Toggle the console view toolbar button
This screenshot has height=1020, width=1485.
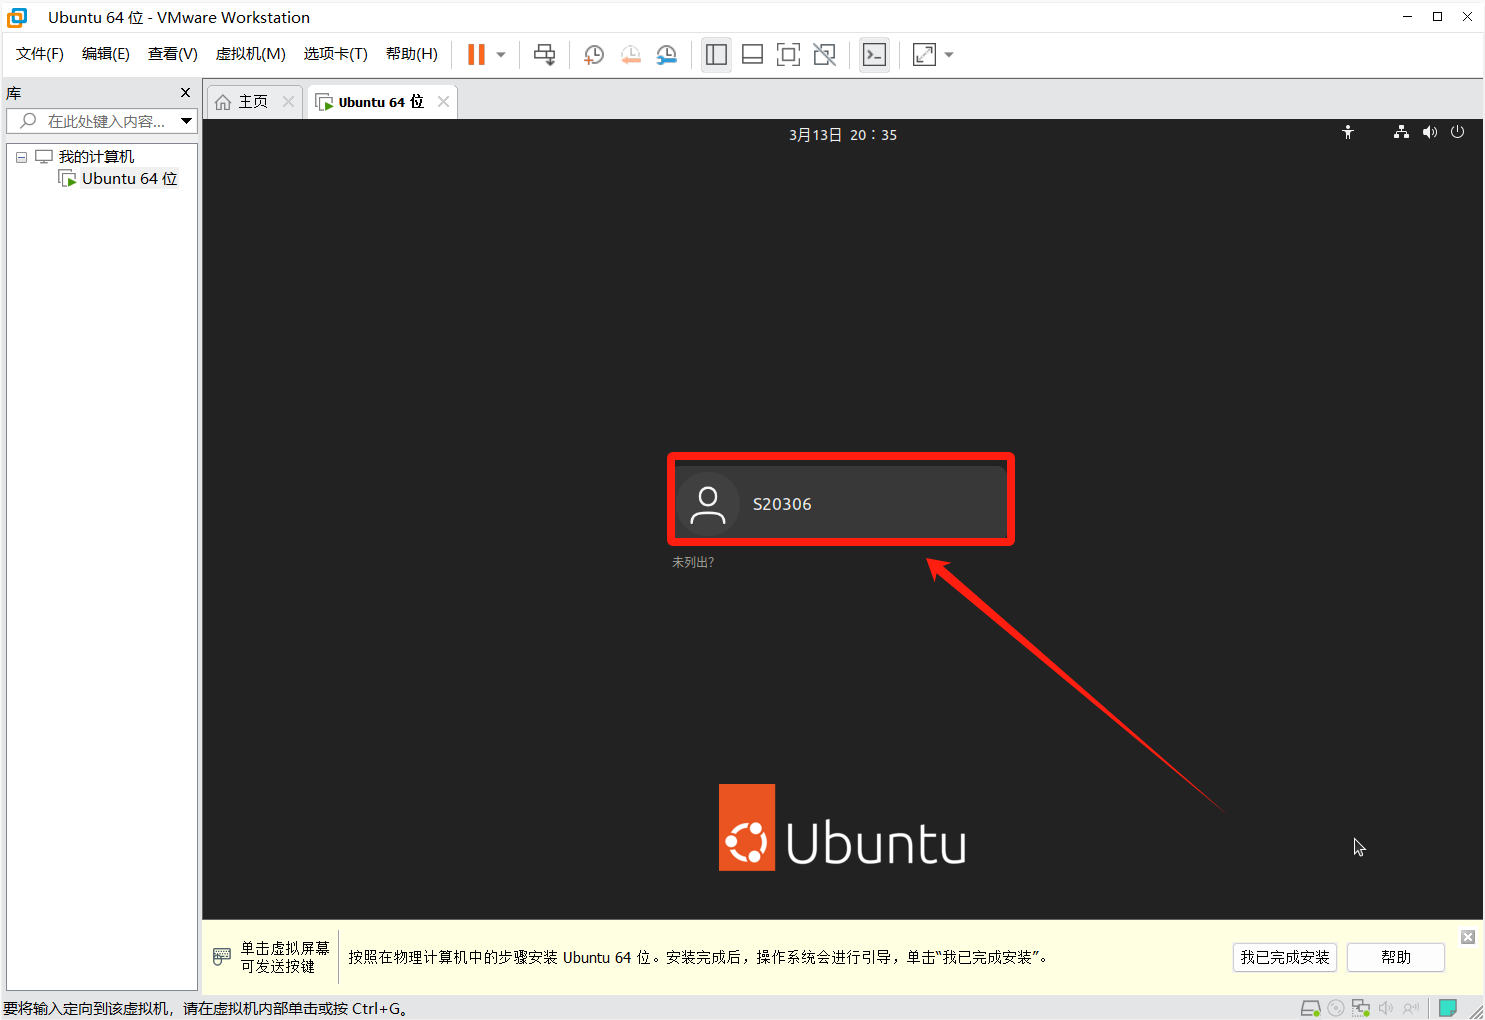[x=874, y=55]
